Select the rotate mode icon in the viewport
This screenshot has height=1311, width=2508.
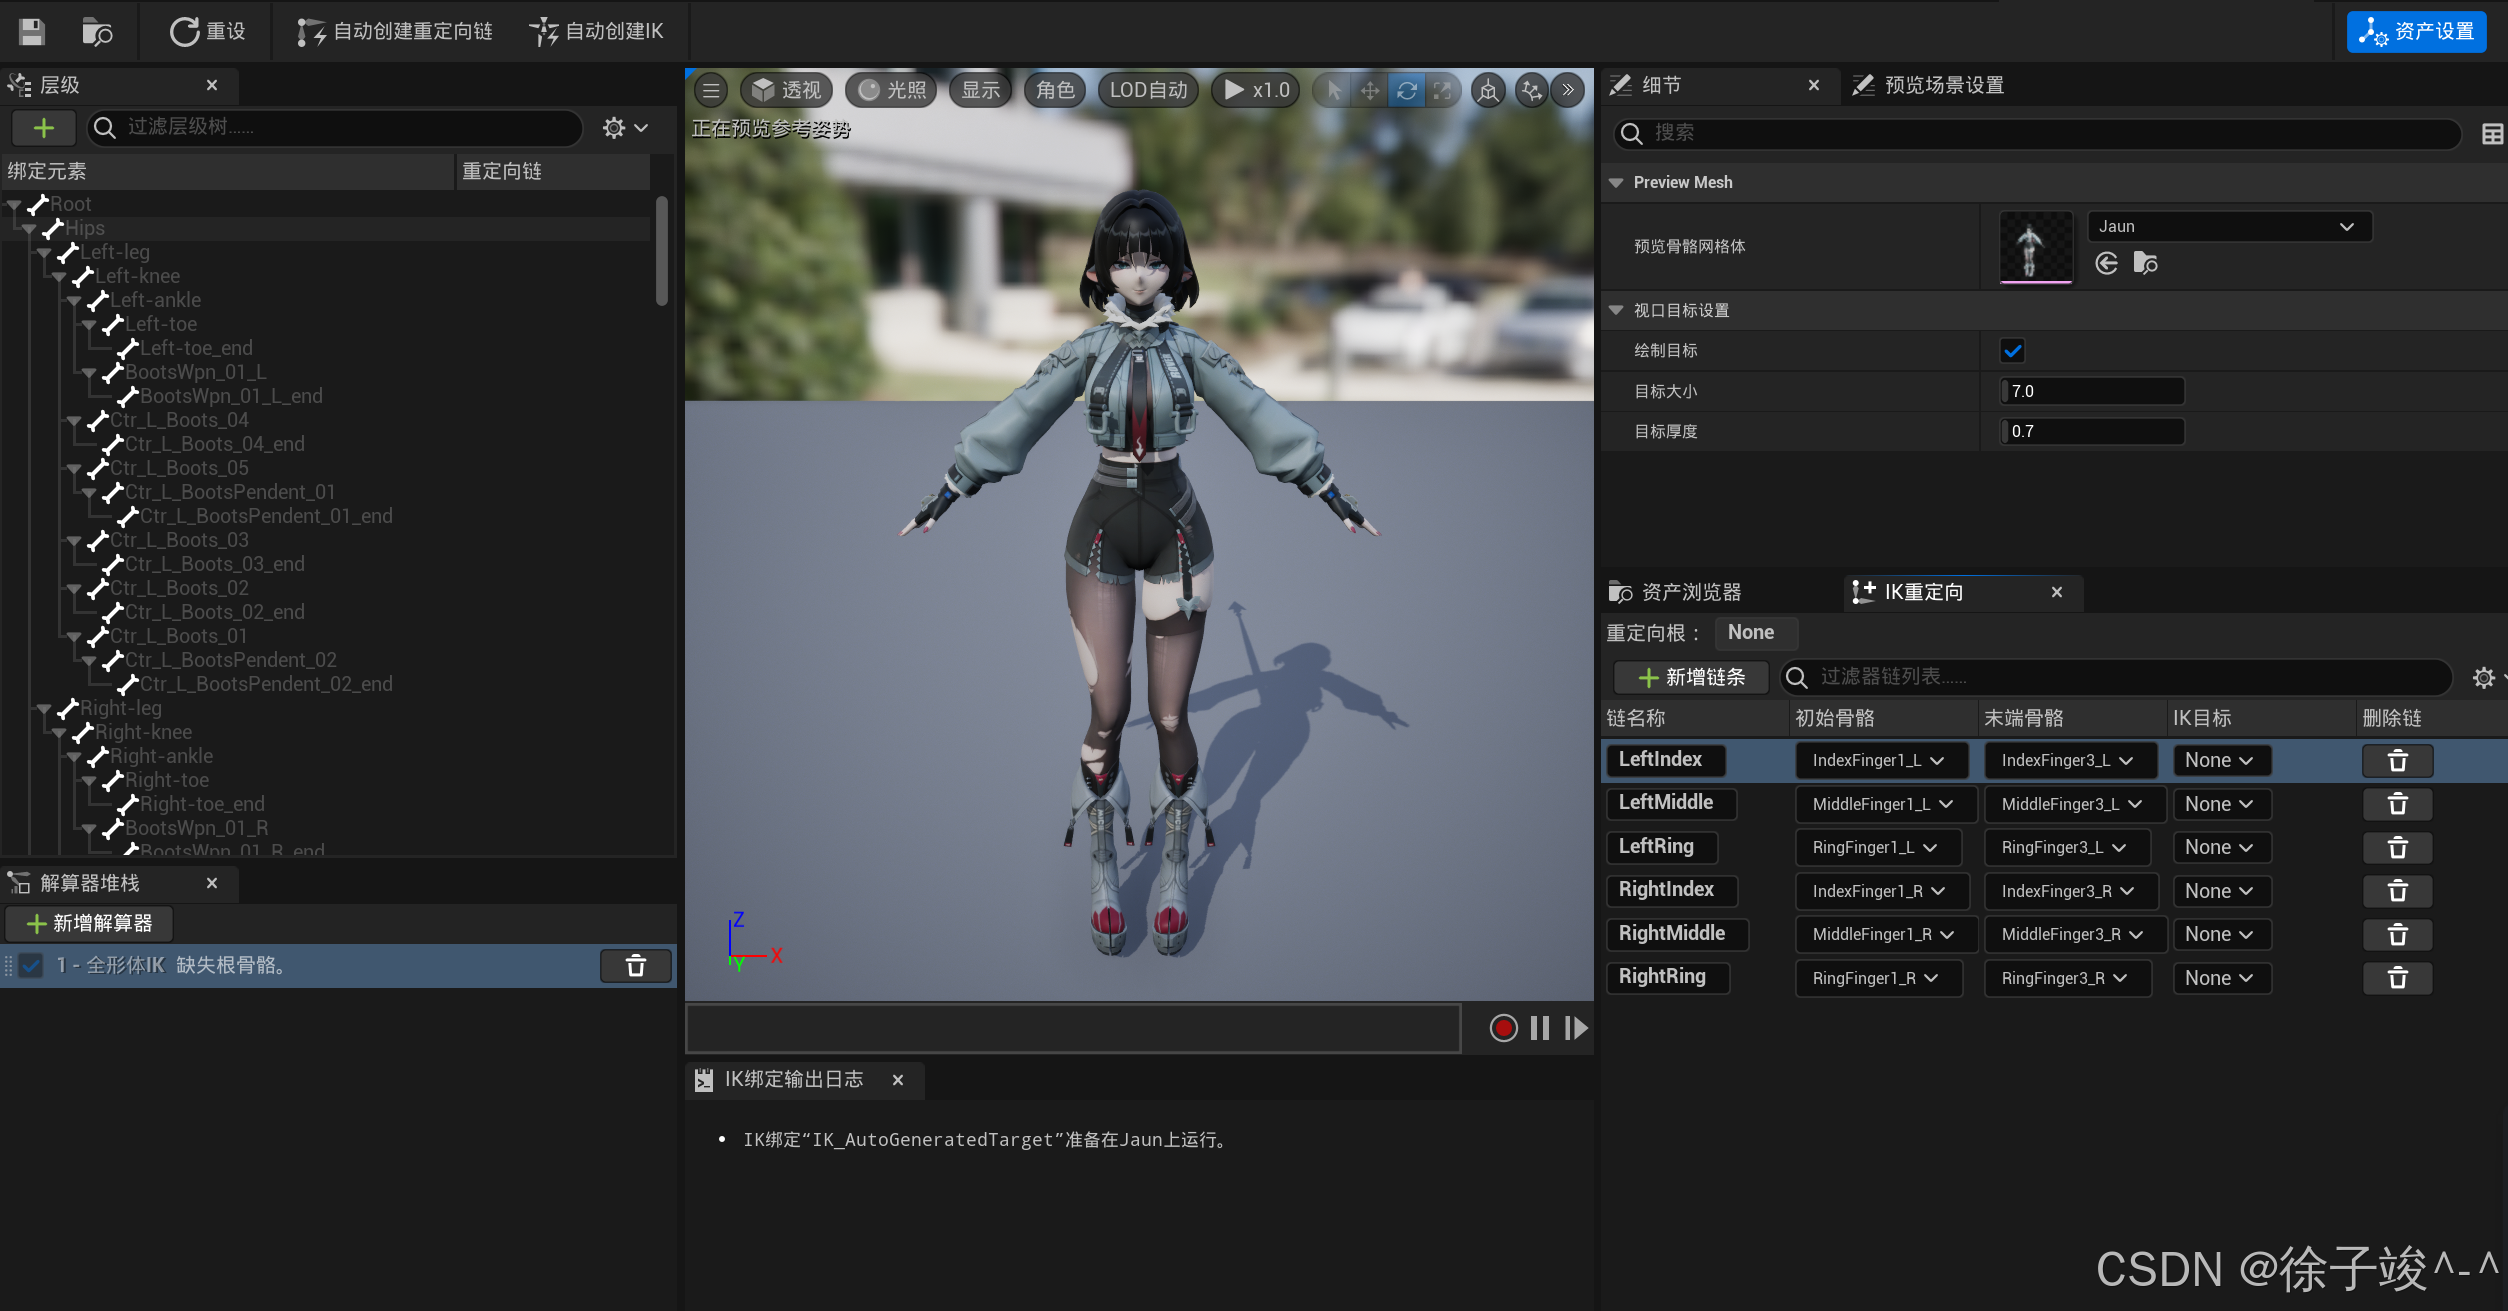point(1406,91)
